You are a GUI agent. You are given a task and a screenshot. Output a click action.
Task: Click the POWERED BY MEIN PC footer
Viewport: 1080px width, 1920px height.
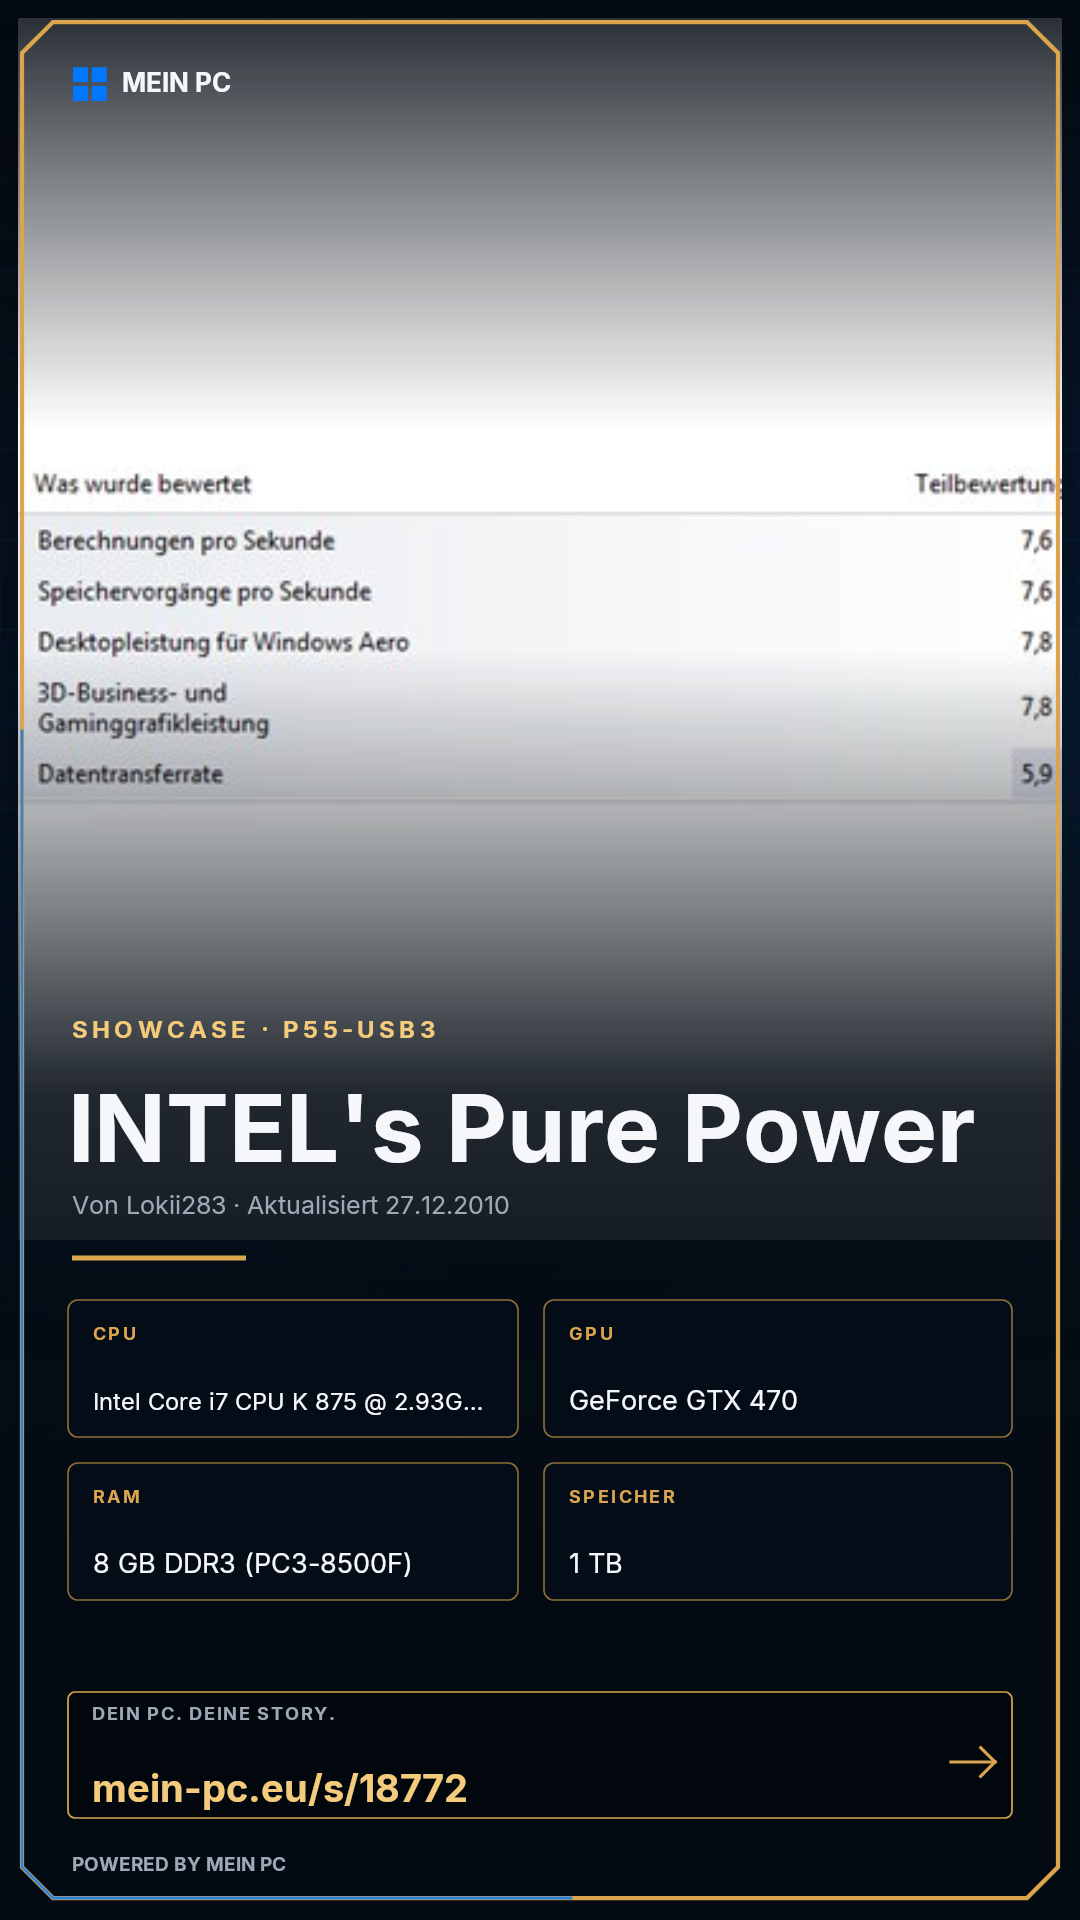[179, 1864]
